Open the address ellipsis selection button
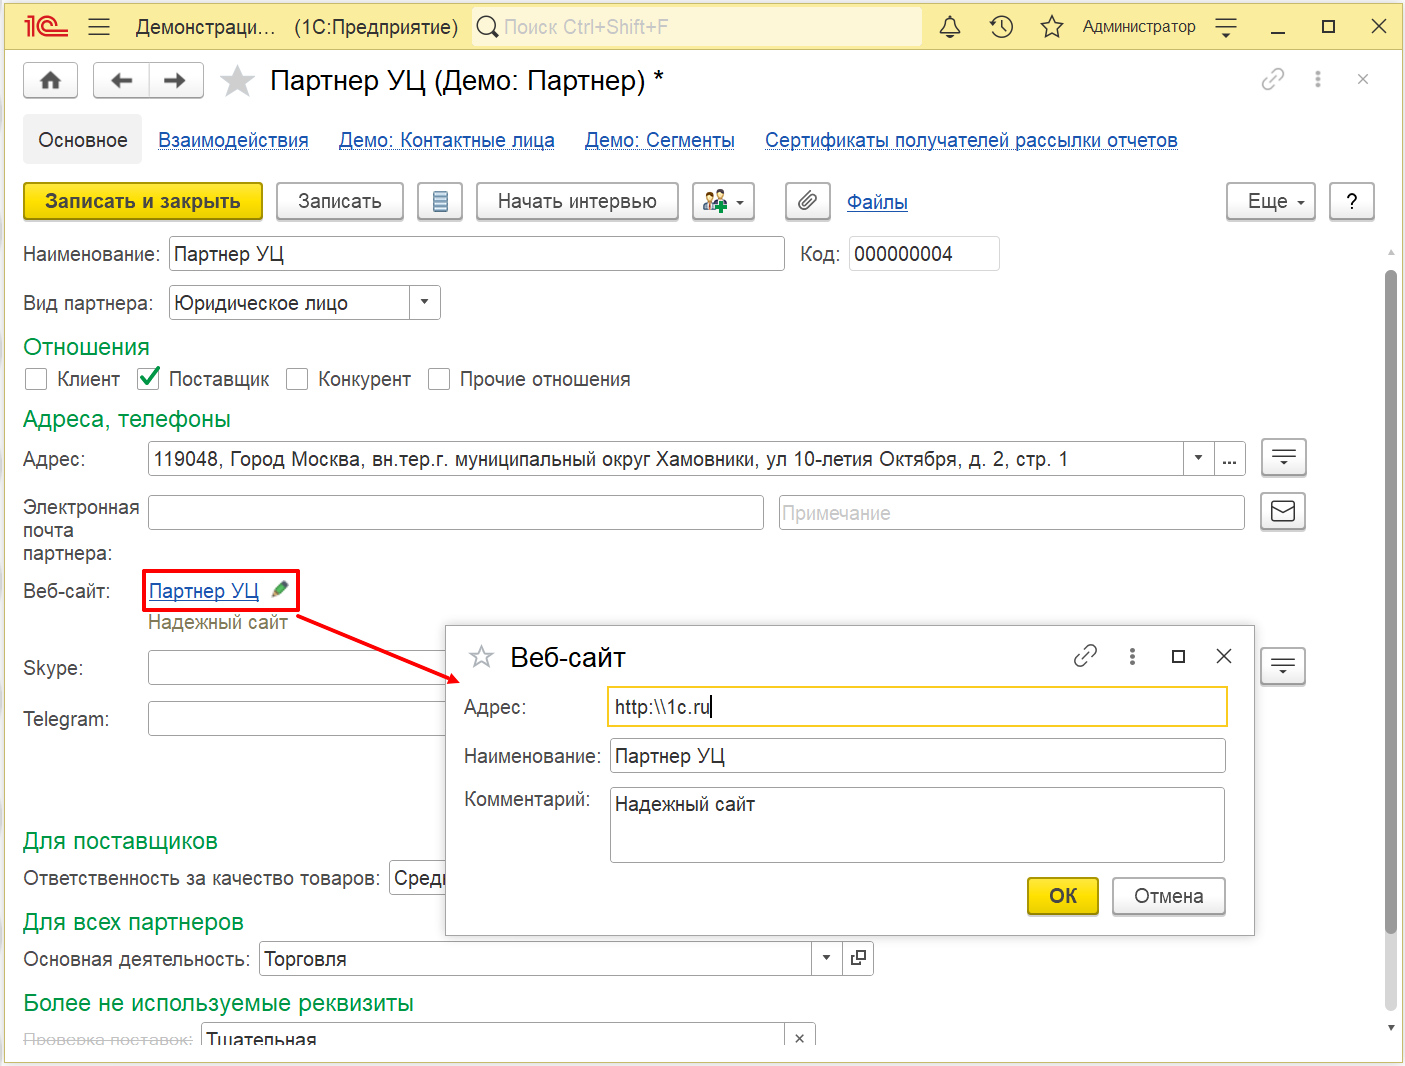This screenshot has height=1066, width=1405. tap(1230, 459)
